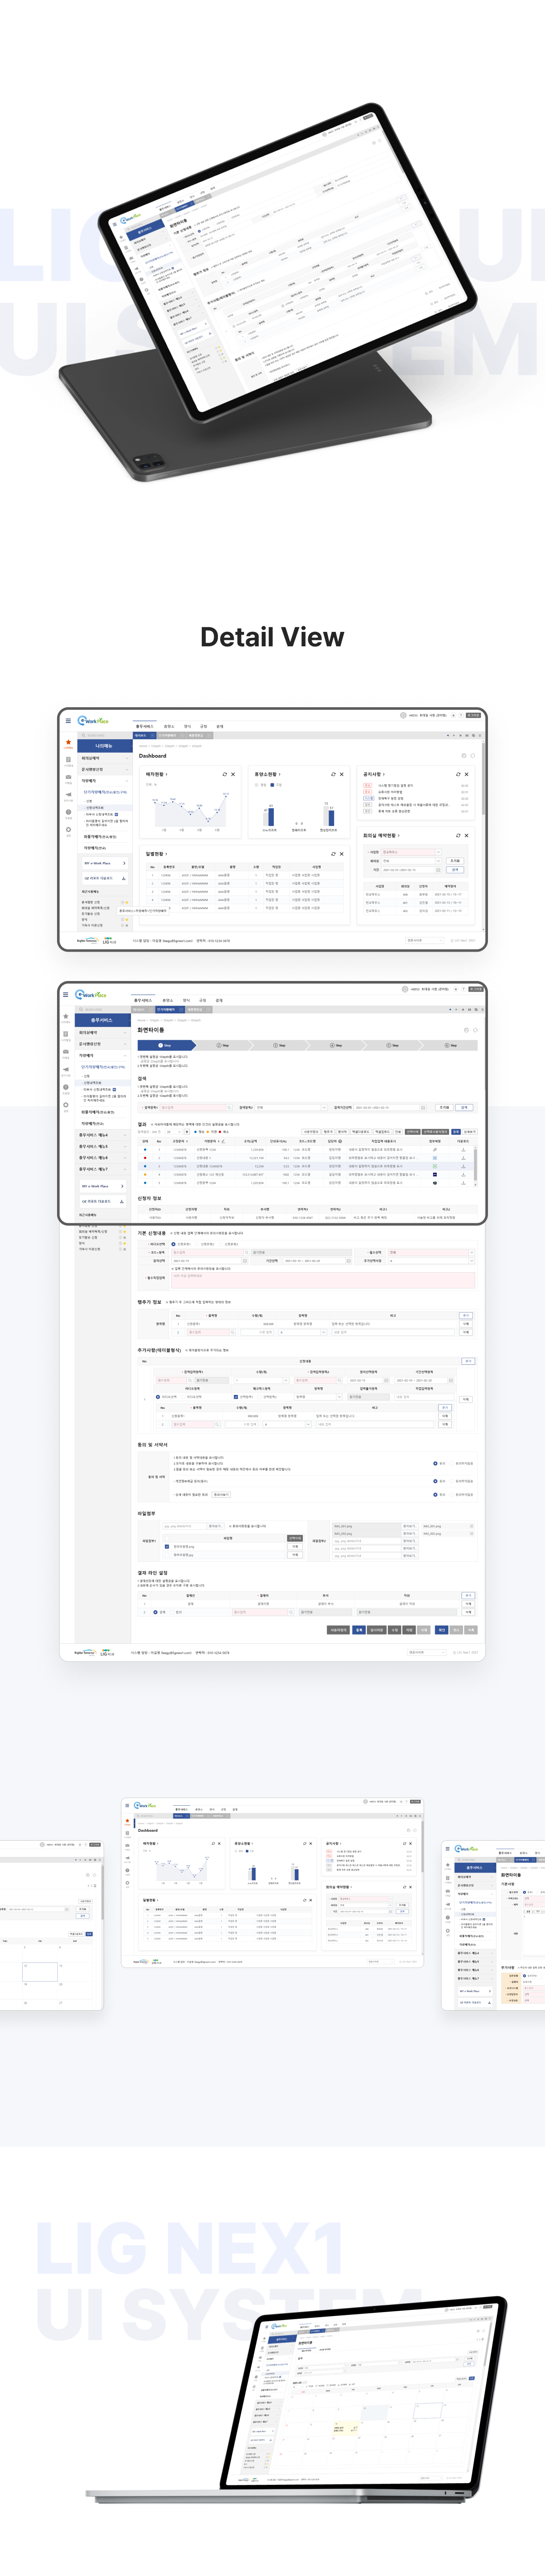Refresh 배차현황 widget in large Detail View dashboard
The height and width of the screenshot is (2576, 545).
point(225,774)
